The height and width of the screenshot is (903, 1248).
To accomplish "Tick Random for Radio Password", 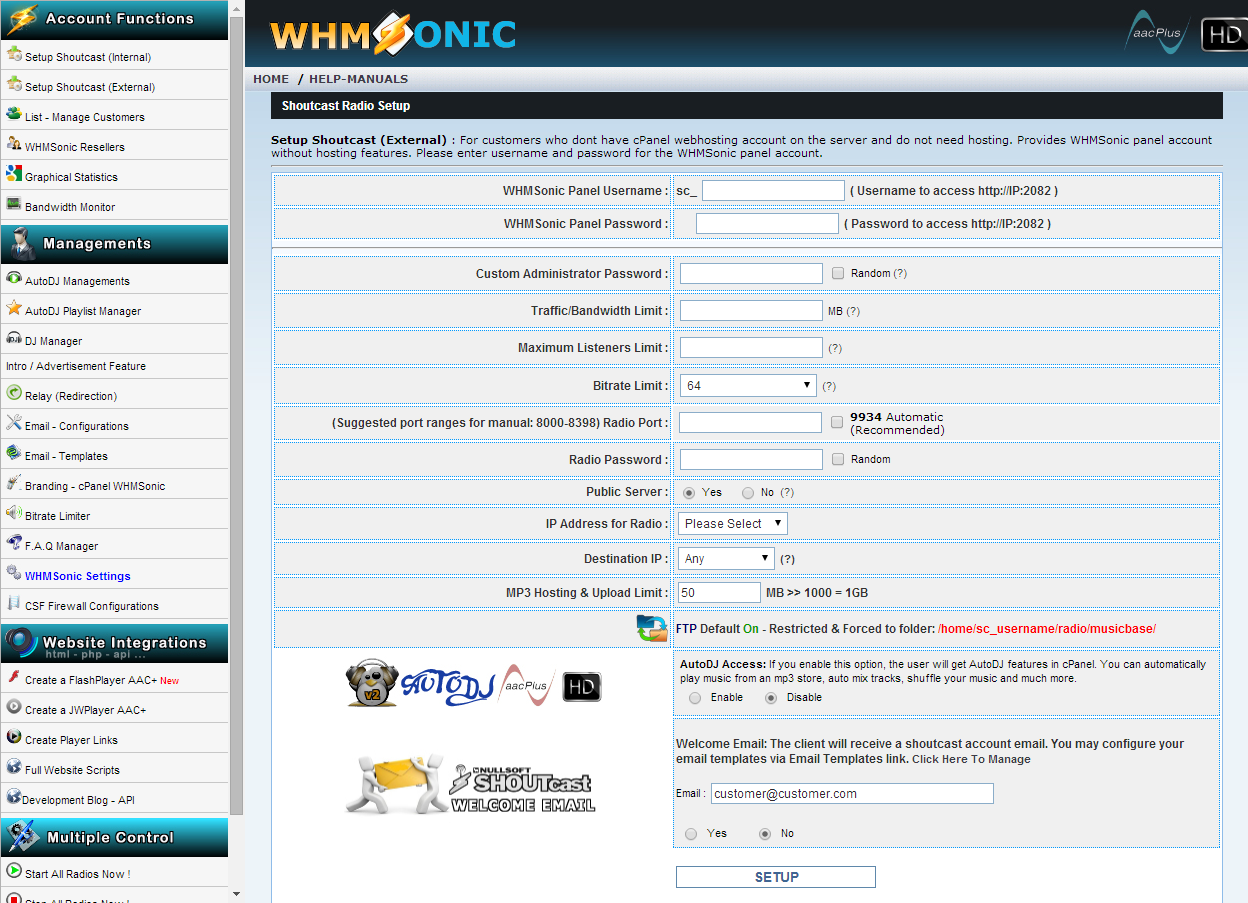I will (838, 459).
